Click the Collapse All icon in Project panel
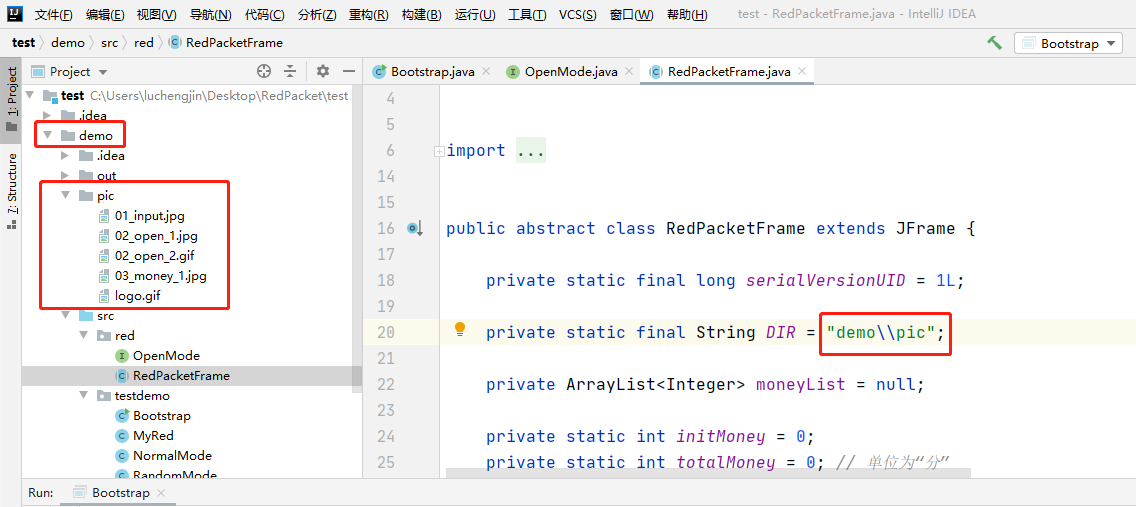Viewport: 1136px width, 507px height. tap(290, 71)
